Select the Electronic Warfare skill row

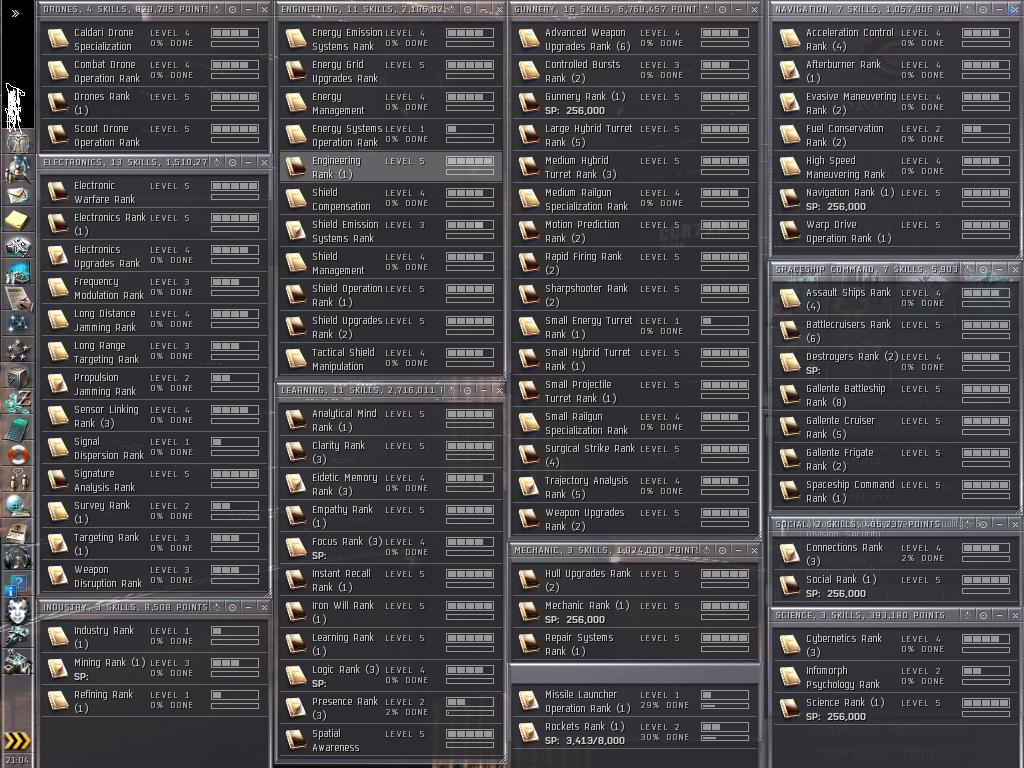pyautogui.click(x=154, y=192)
